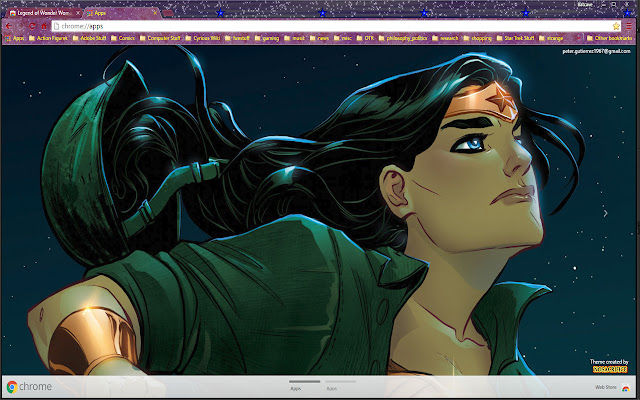The image size is (640, 400).
Task: Select the first Apps page indicator
Action: coord(304,385)
